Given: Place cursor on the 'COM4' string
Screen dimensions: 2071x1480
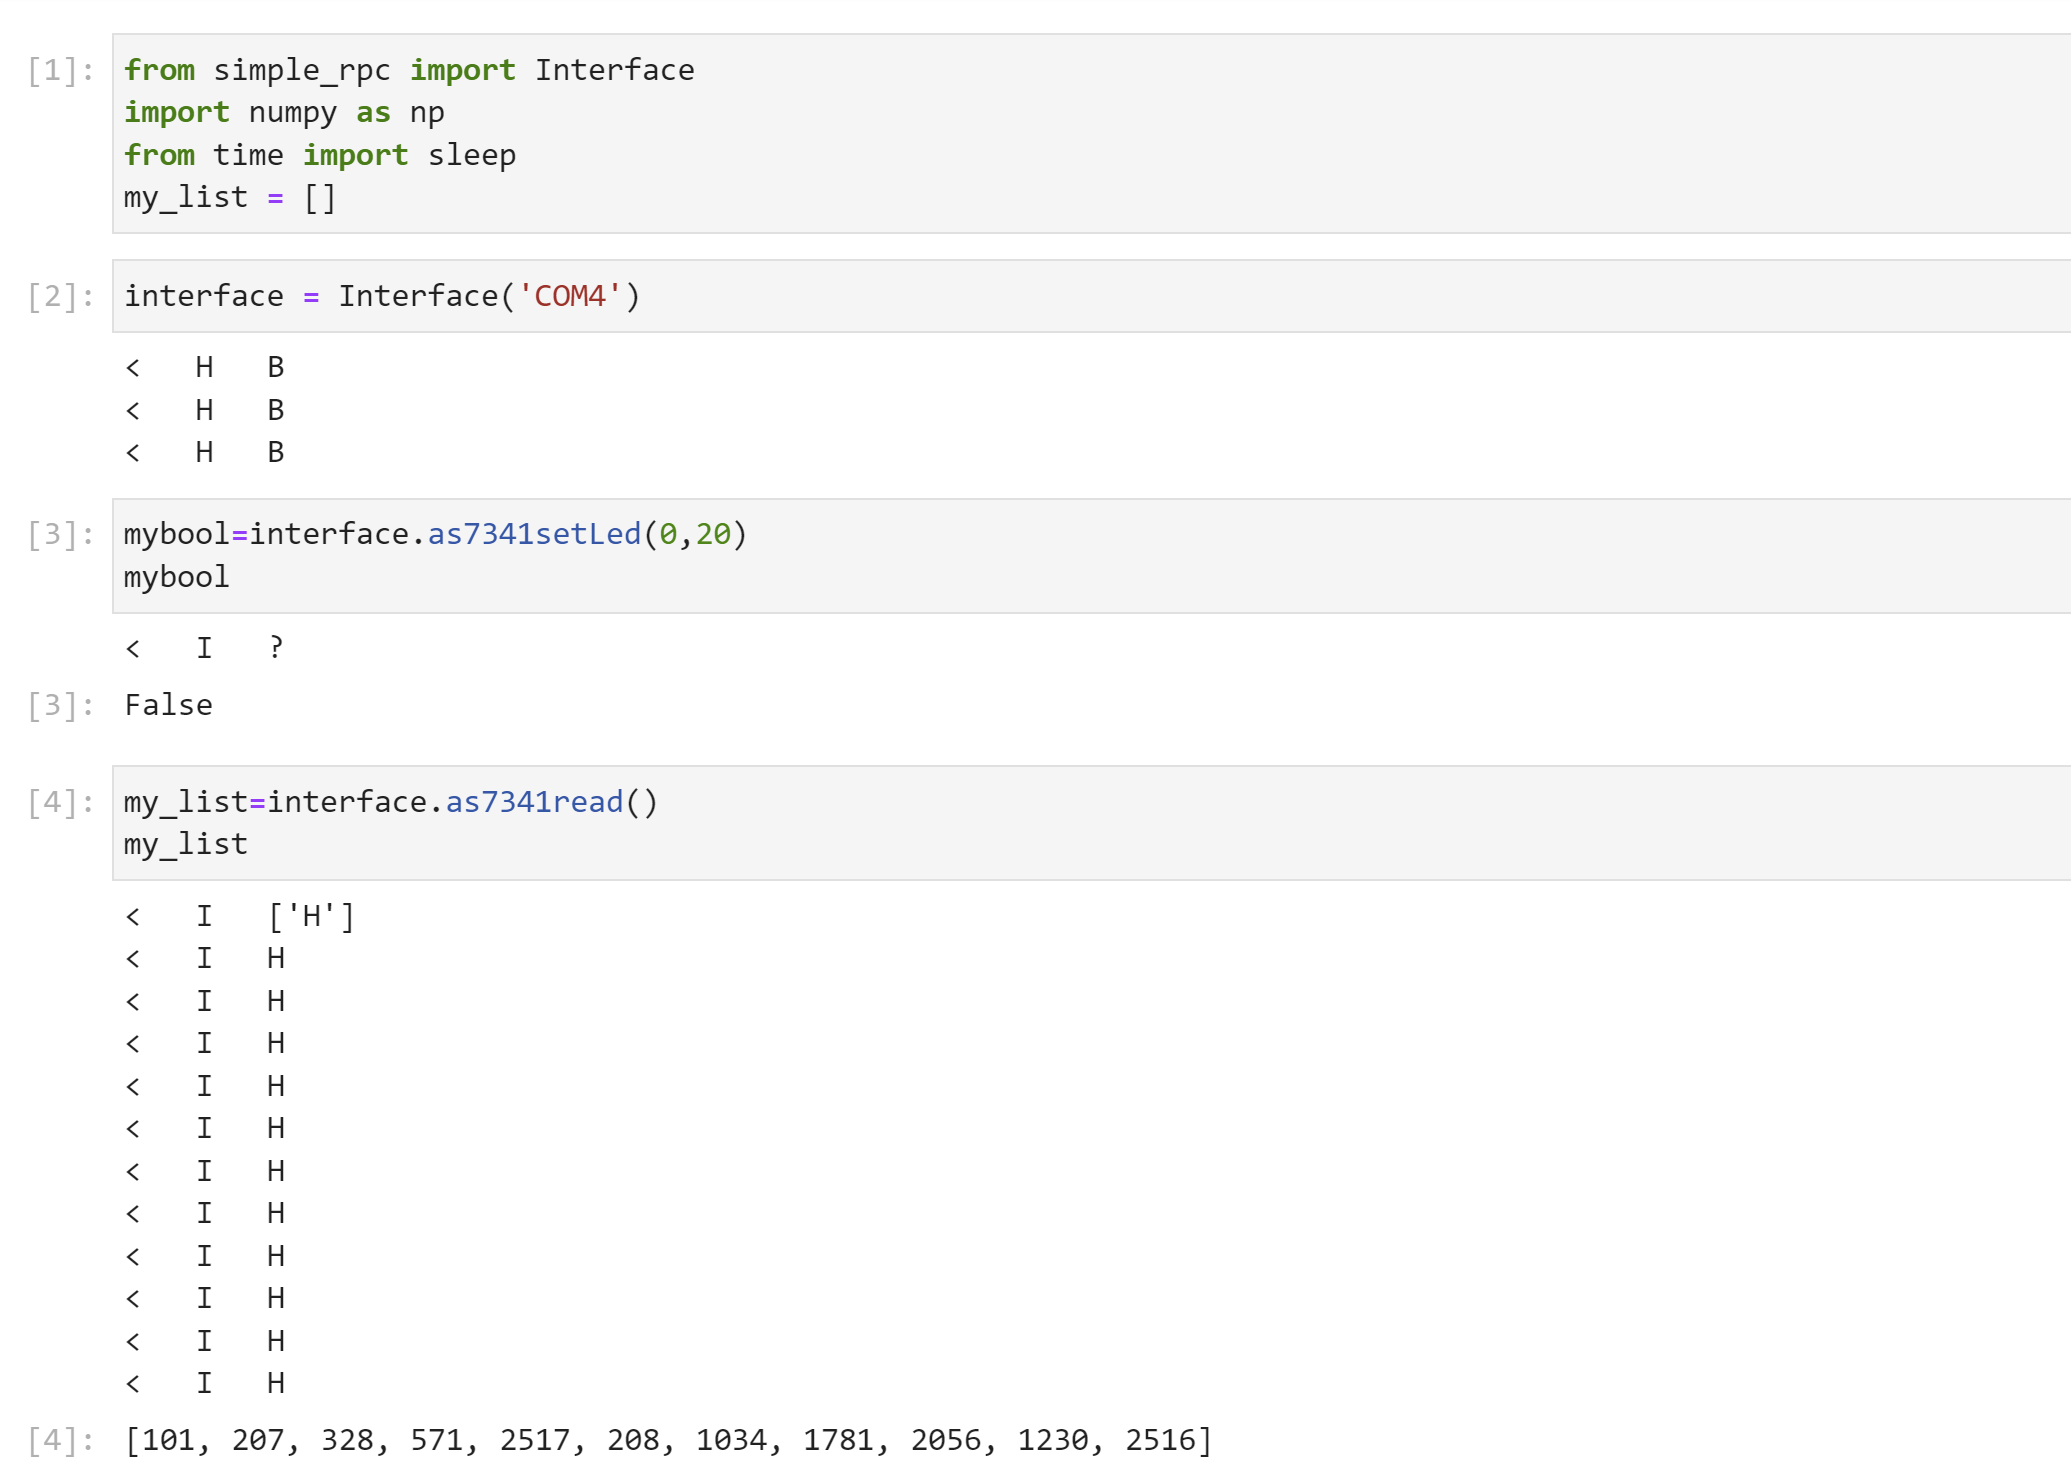Looking at the screenshot, I should [x=570, y=297].
